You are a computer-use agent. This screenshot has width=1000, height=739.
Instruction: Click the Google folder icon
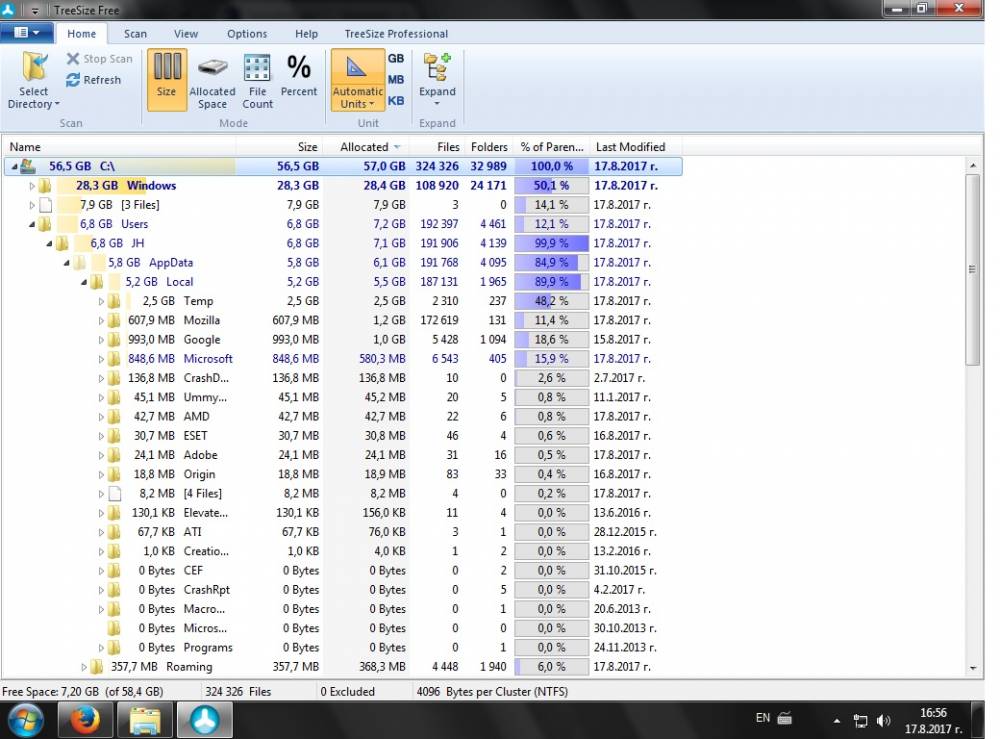pos(114,339)
